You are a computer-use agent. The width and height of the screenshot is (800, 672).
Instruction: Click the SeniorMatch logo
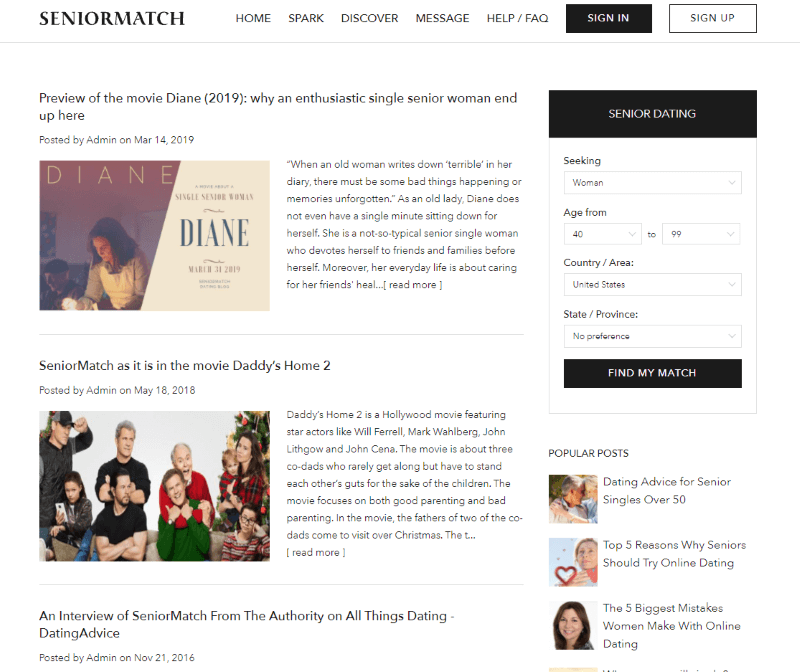(112, 18)
